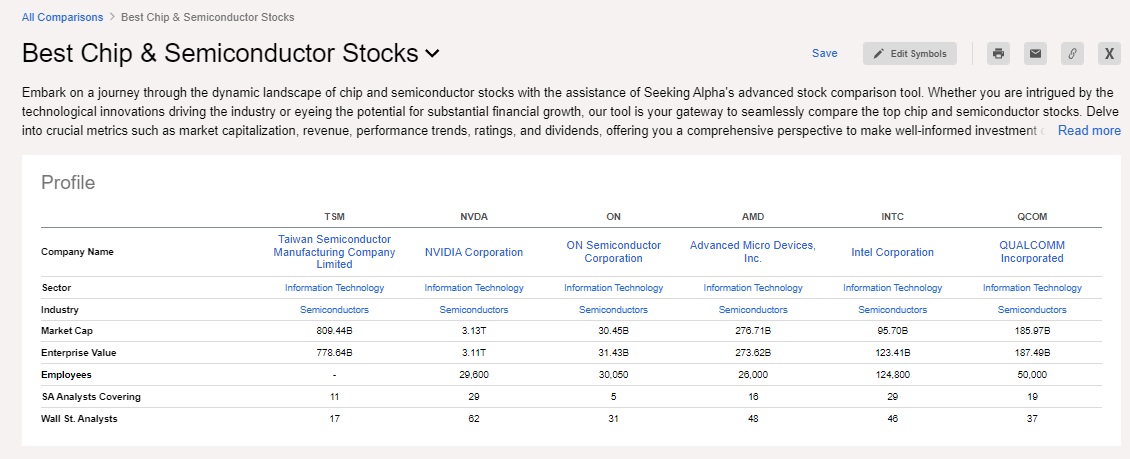Image resolution: width=1130 pixels, height=459 pixels.
Task: Save this comparison
Action: (824, 53)
